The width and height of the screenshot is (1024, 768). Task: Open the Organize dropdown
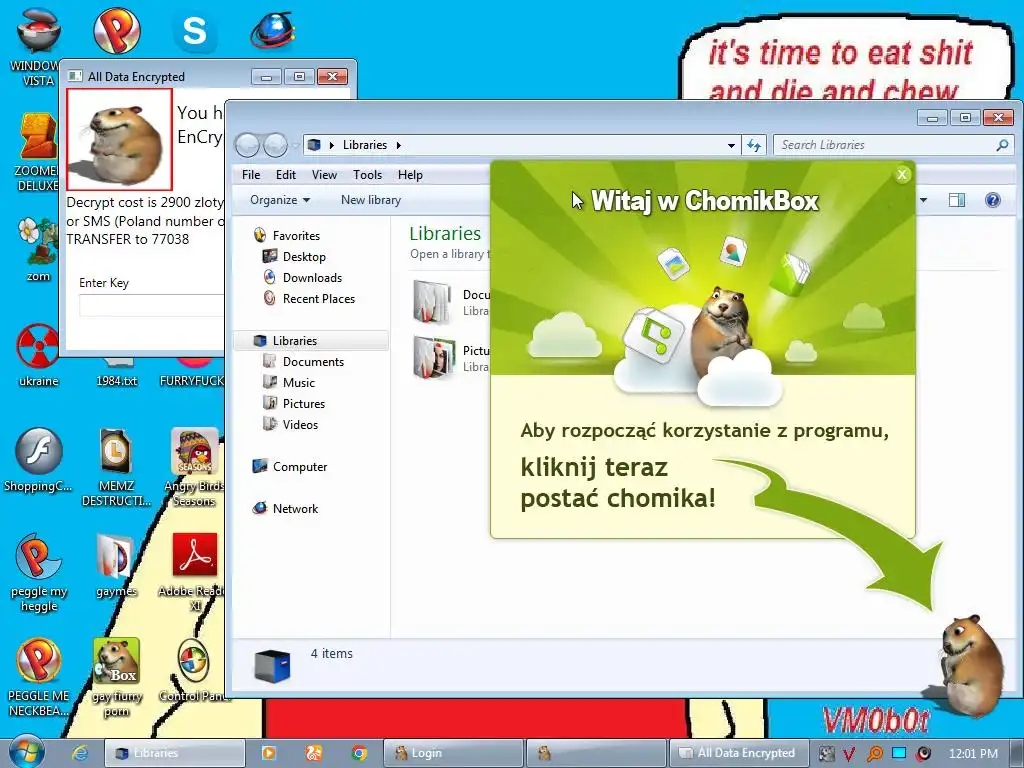pos(280,200)
